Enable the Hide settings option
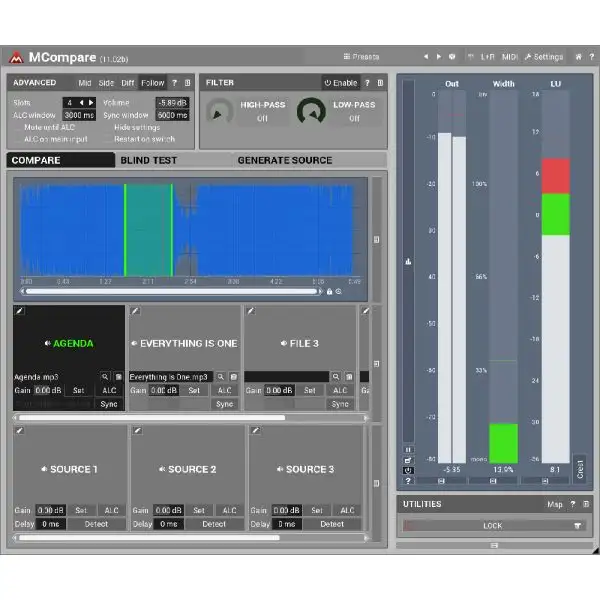Screen dimensions: 600x600 (132, 127)
